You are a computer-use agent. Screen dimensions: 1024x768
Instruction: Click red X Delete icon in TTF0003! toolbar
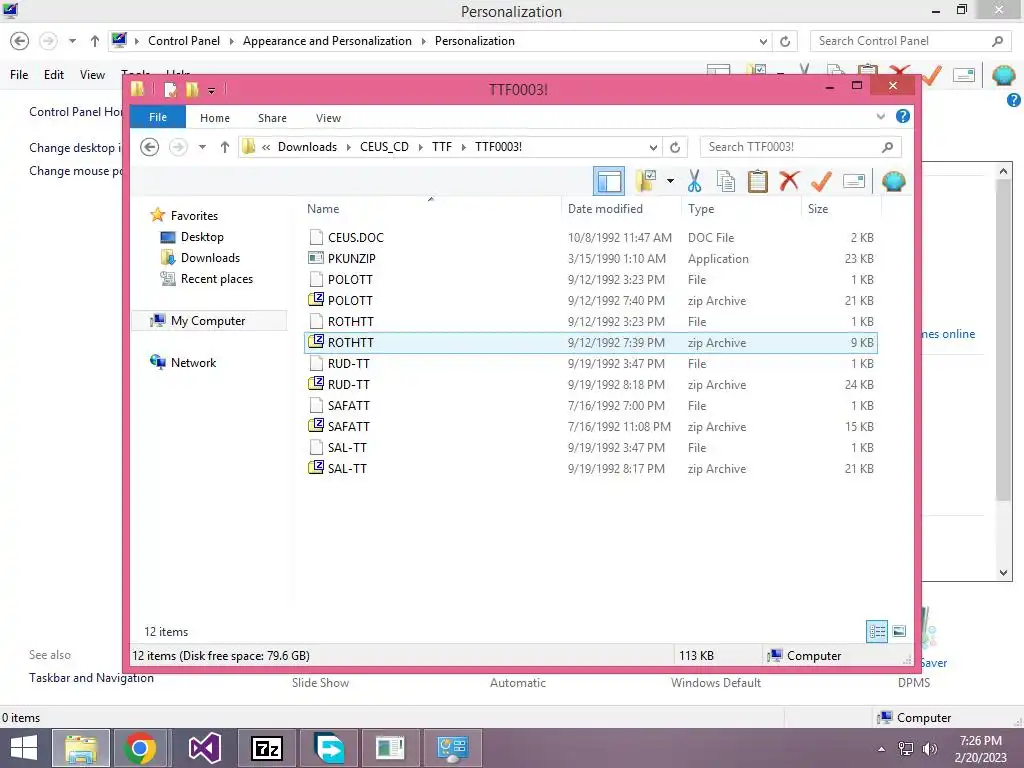pos(789,181)
